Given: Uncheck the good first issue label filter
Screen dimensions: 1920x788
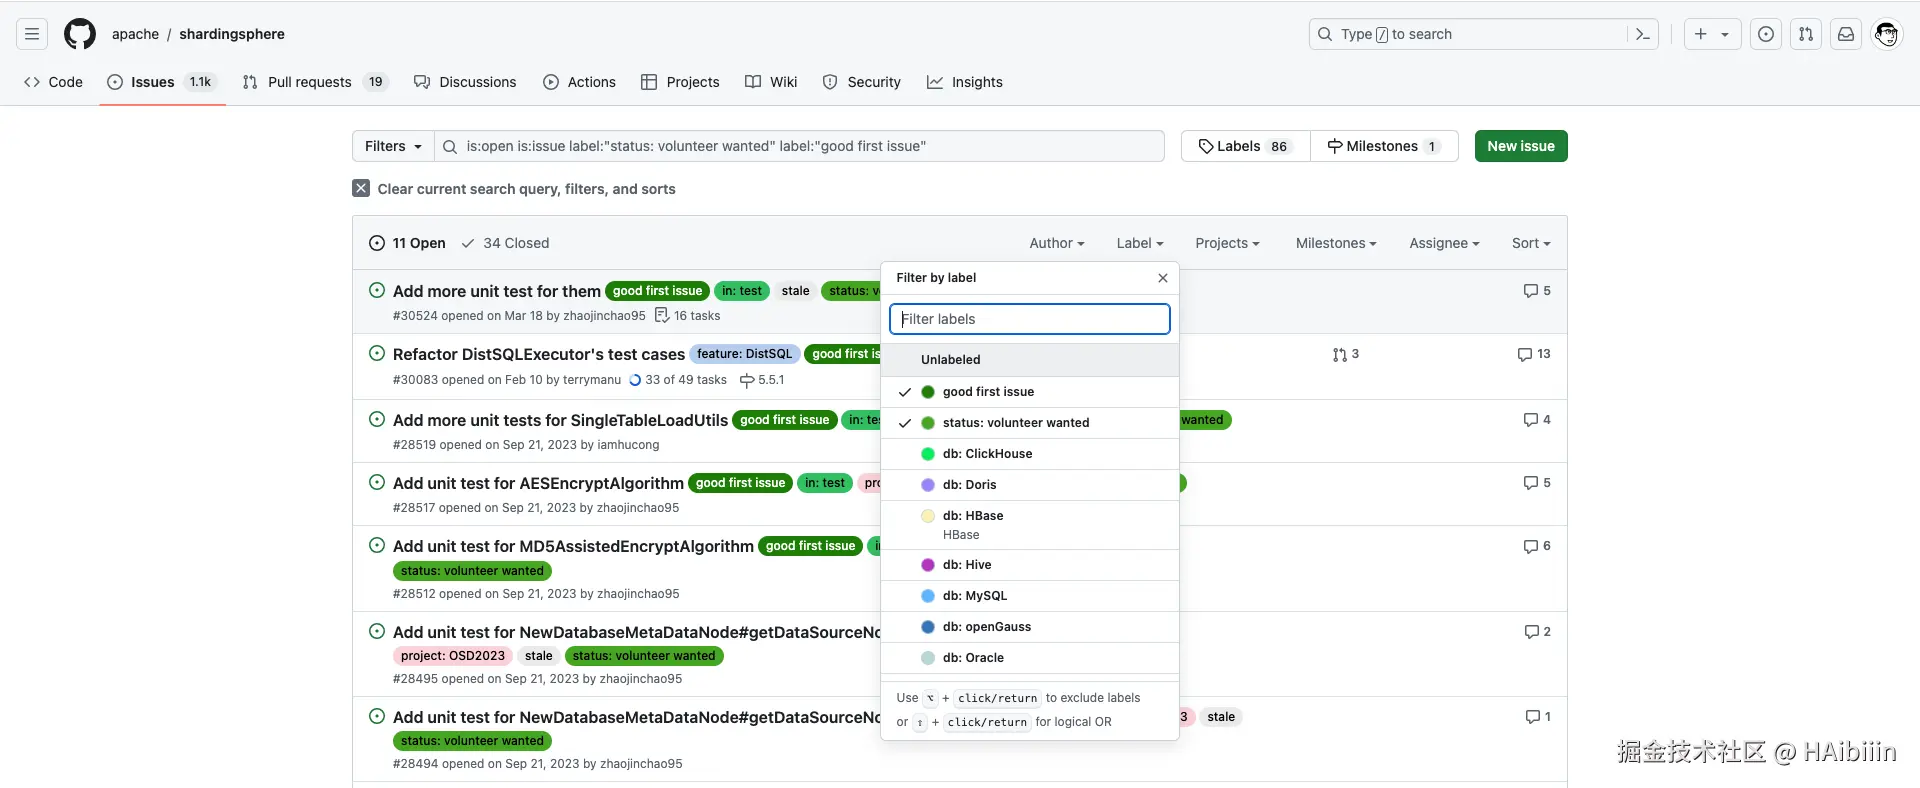Looking at the screenshot, I should (1030, 392).
